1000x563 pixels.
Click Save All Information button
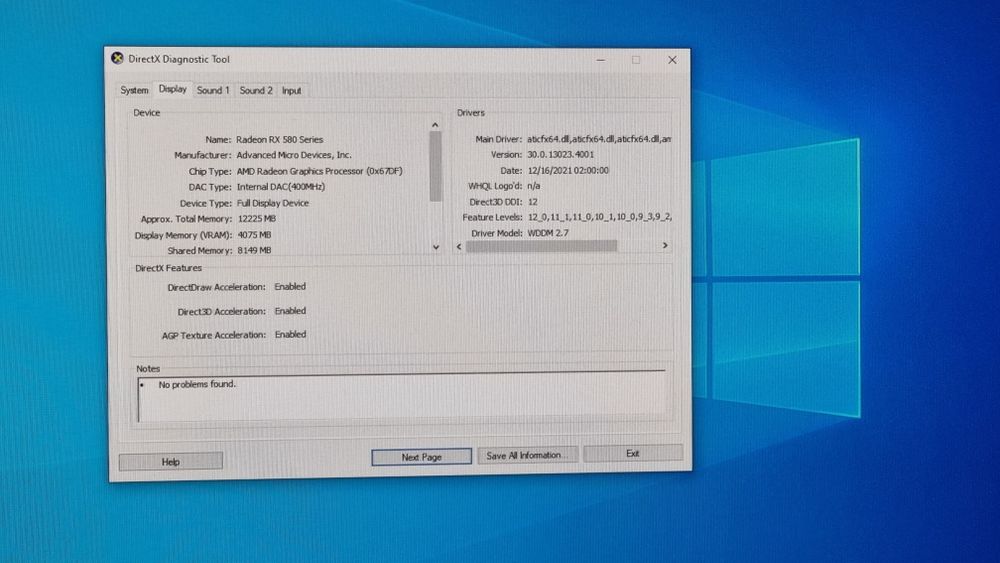click(x=527, y=455)
